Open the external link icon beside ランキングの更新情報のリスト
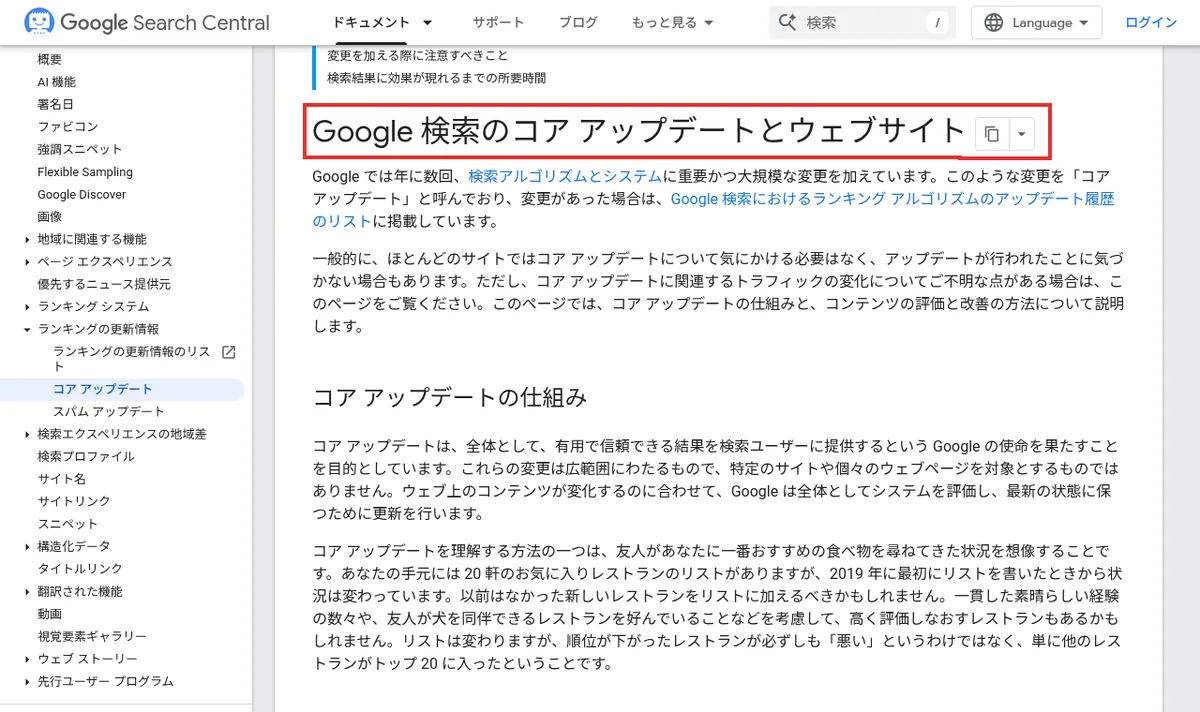The height and width of the screenshot is (712, 1200). pyautogui.click(x=228, y=352)
